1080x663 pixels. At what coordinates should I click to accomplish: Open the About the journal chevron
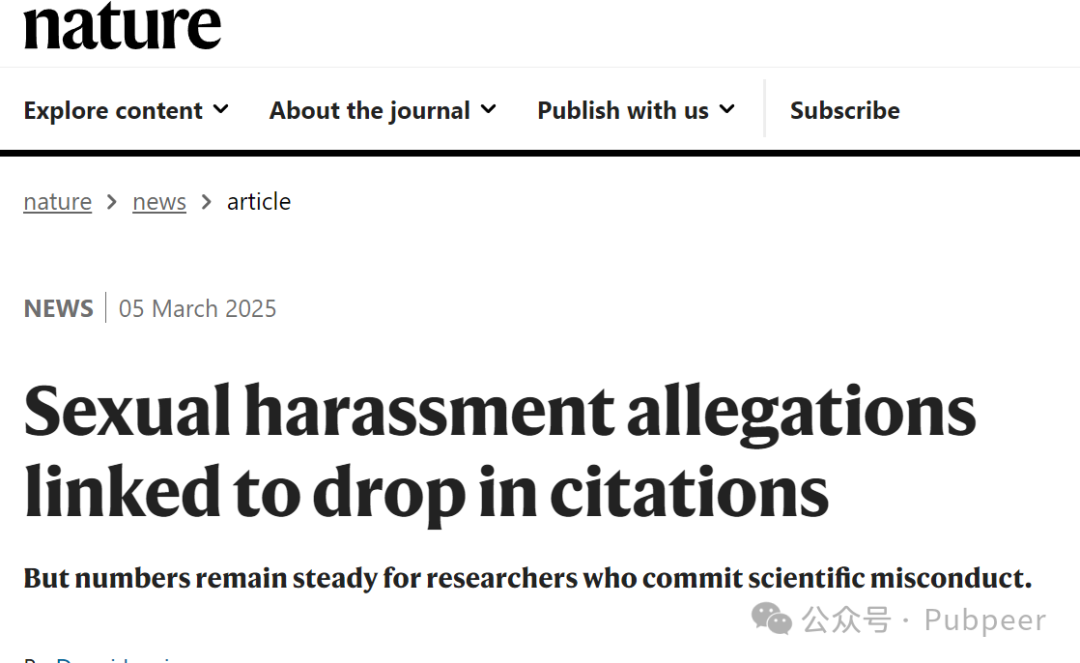[x=488, y=109]
